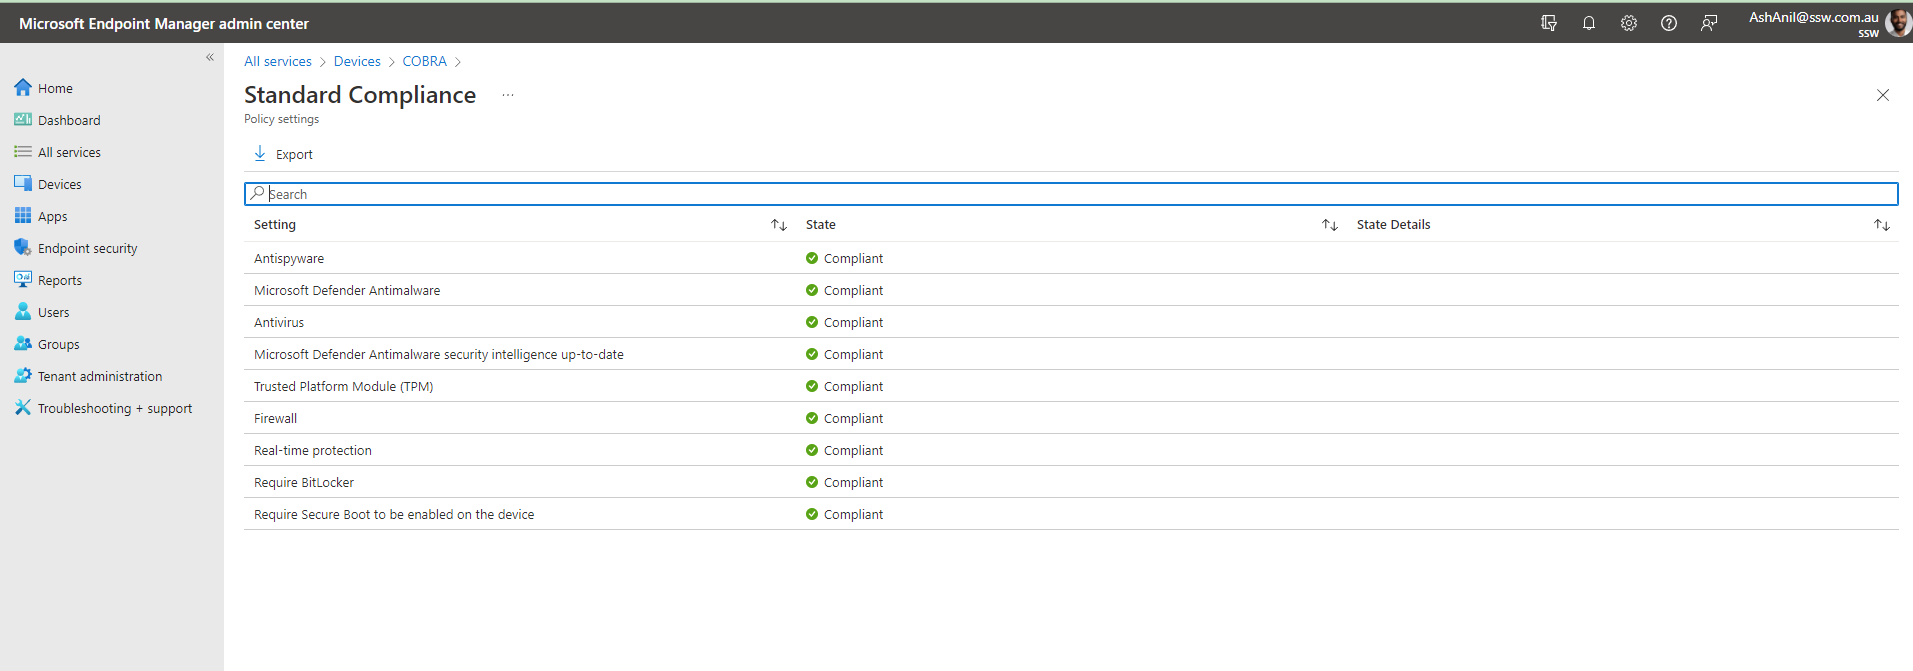Viewport: 1913px width, 671px height.
Task: Open the AshAnil account profile avatar
Action: pos(1897,23)
